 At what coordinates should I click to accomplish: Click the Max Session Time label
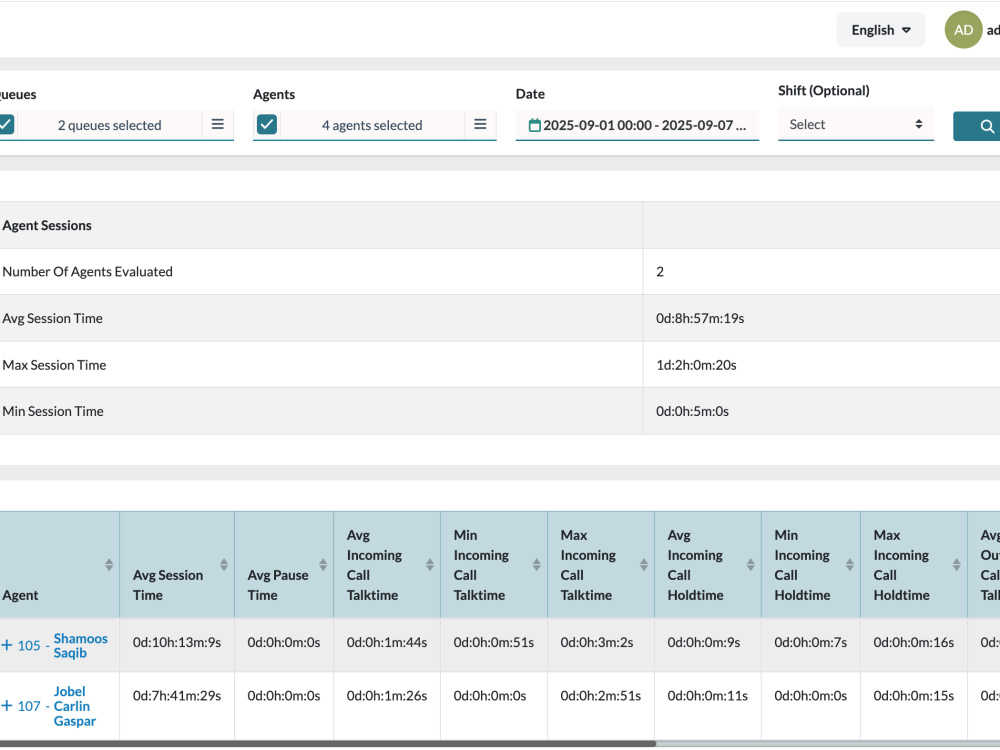click(54, 365)
